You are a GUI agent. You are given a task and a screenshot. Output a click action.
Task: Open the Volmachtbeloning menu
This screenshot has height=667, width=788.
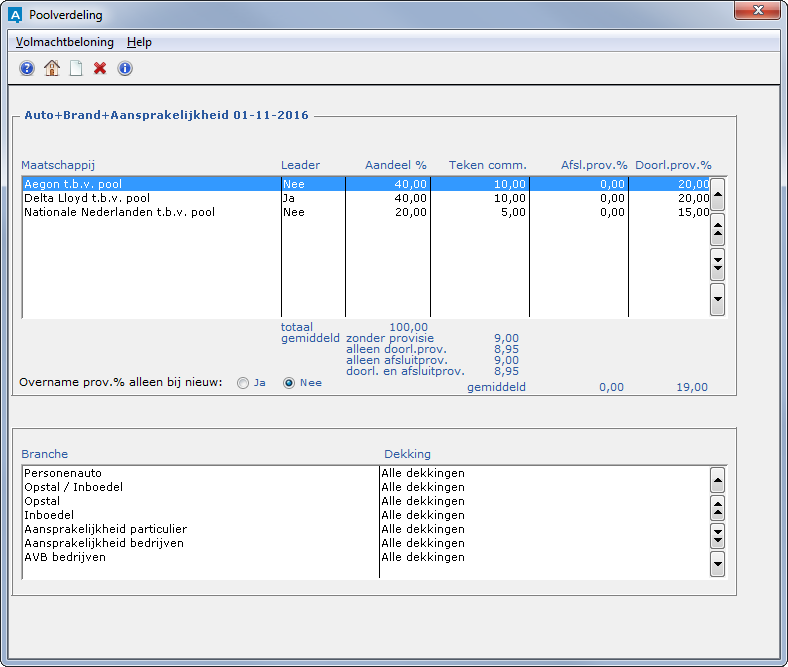[x=64, y=42]
